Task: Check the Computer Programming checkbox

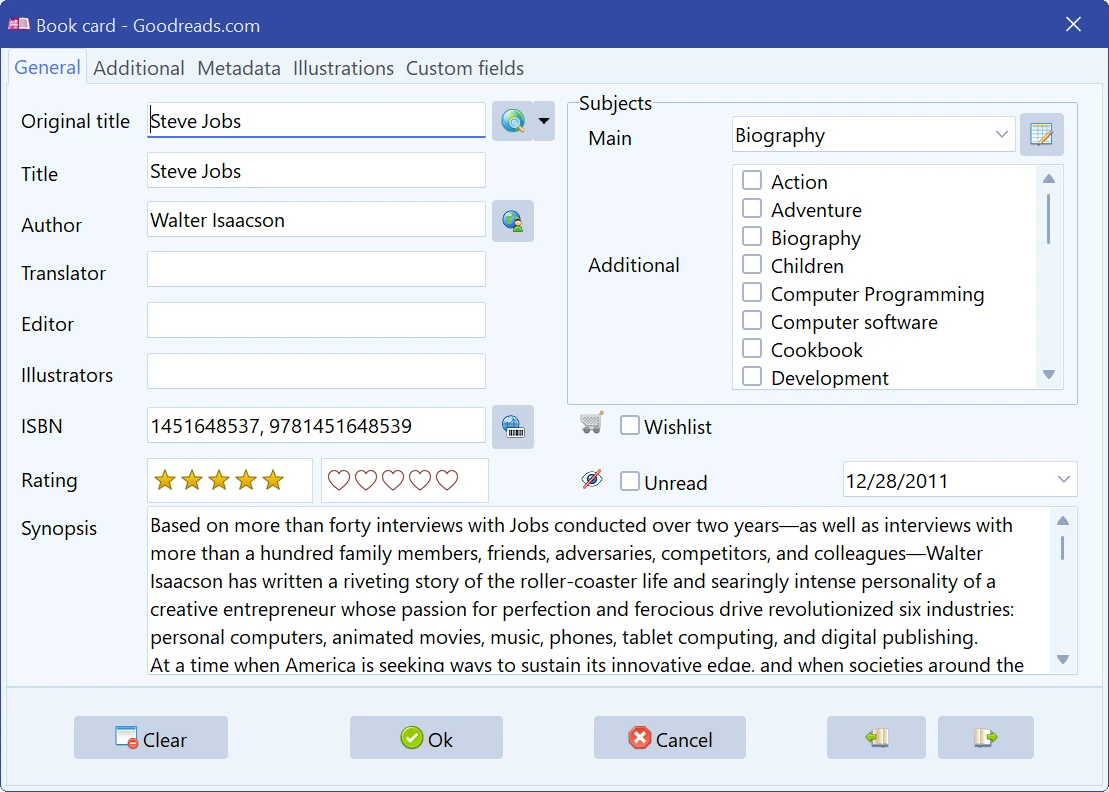Action: [752, 292]
